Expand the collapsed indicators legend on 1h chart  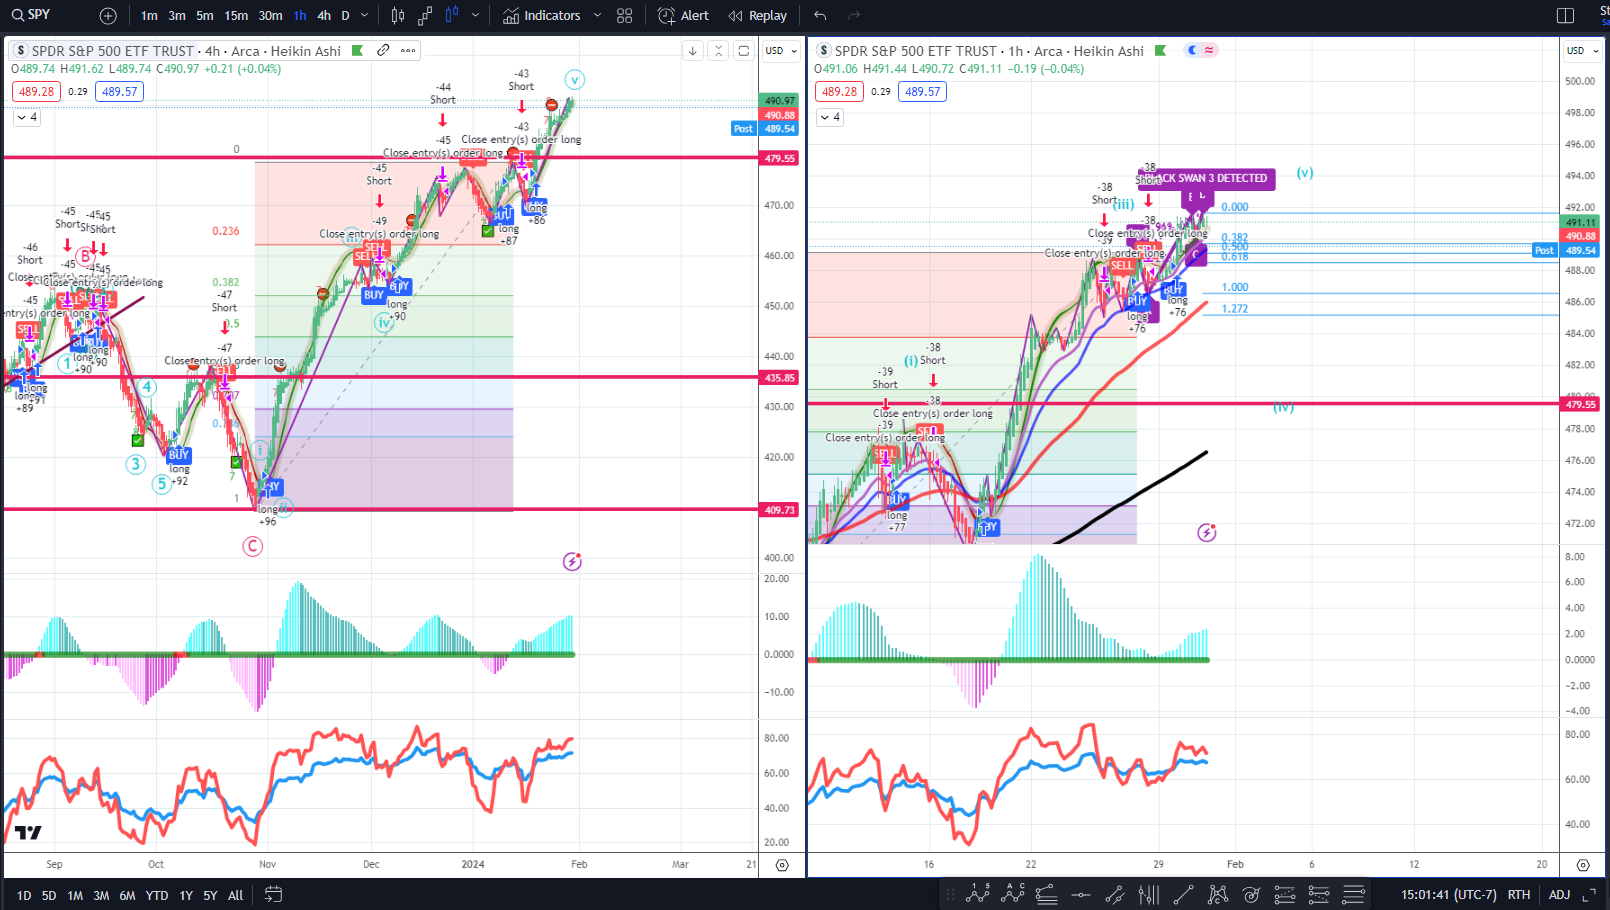click(831, 118)
